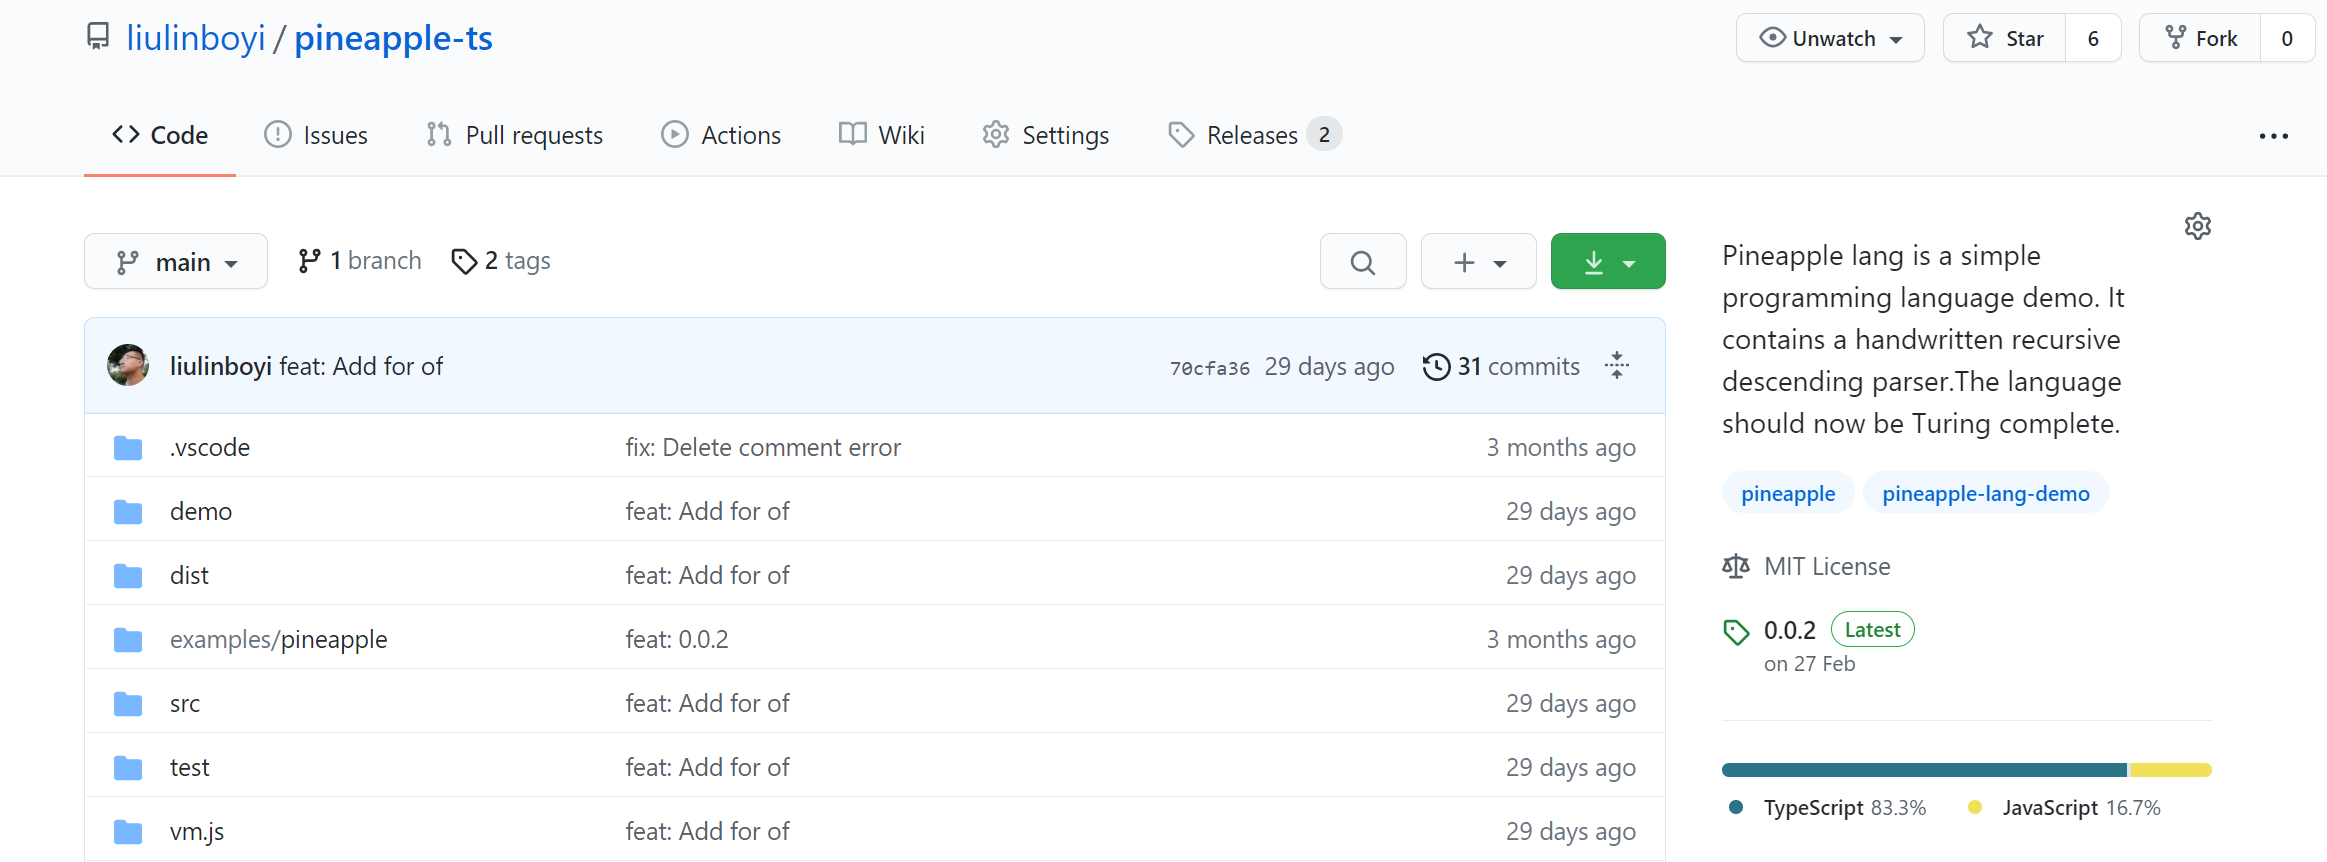Click the search file magnifier button
The height and width of the screenshot is (862, 2327).
pos(1363,261)
